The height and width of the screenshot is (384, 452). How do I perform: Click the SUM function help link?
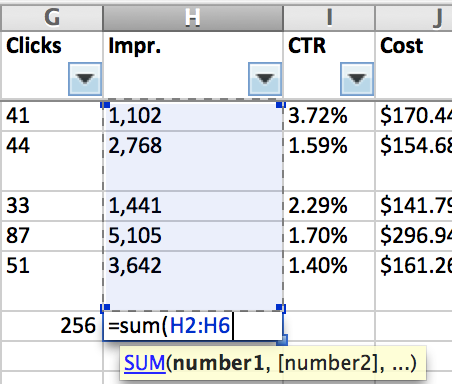tap(145, 363)
